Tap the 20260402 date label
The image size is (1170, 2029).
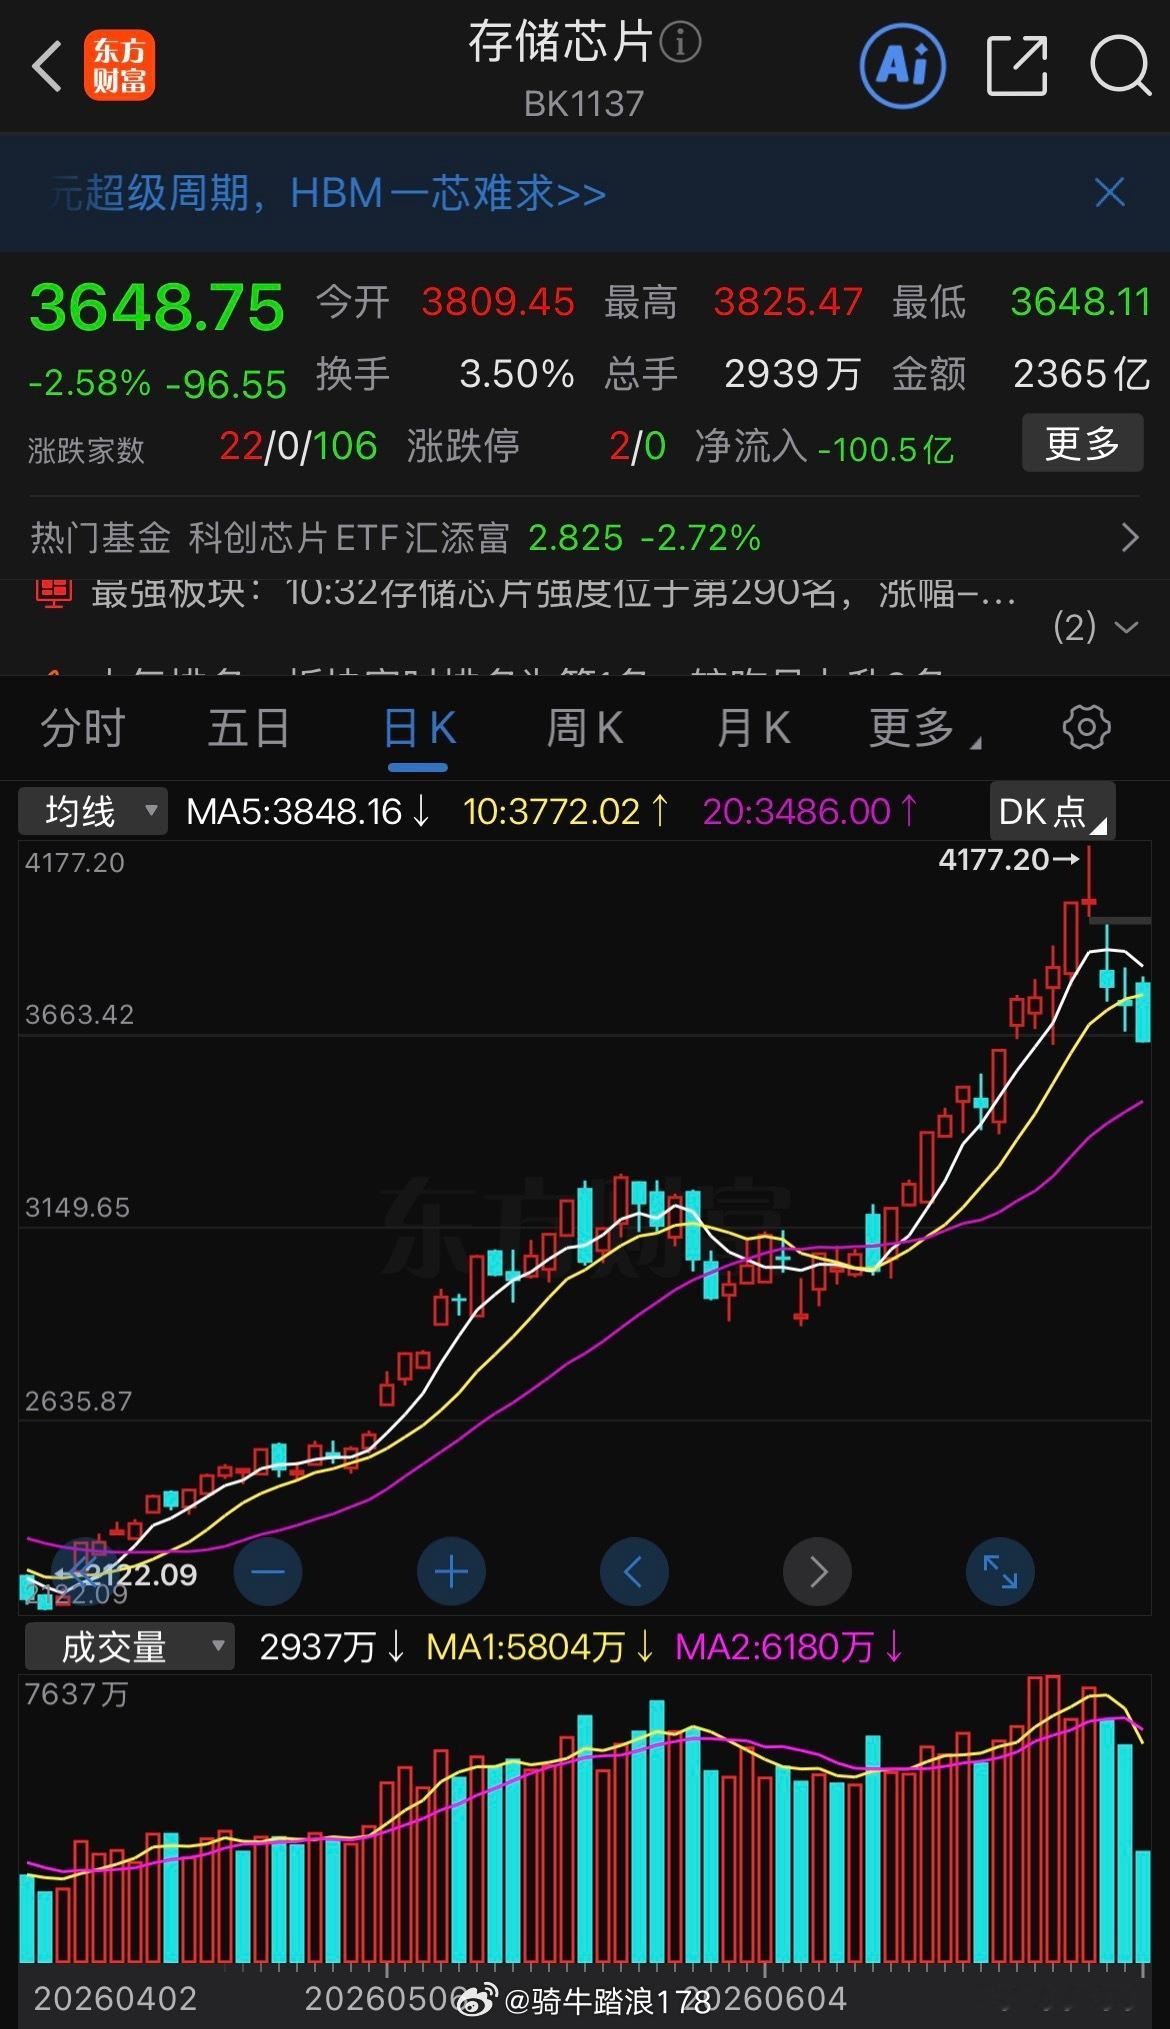(115, 1998)
